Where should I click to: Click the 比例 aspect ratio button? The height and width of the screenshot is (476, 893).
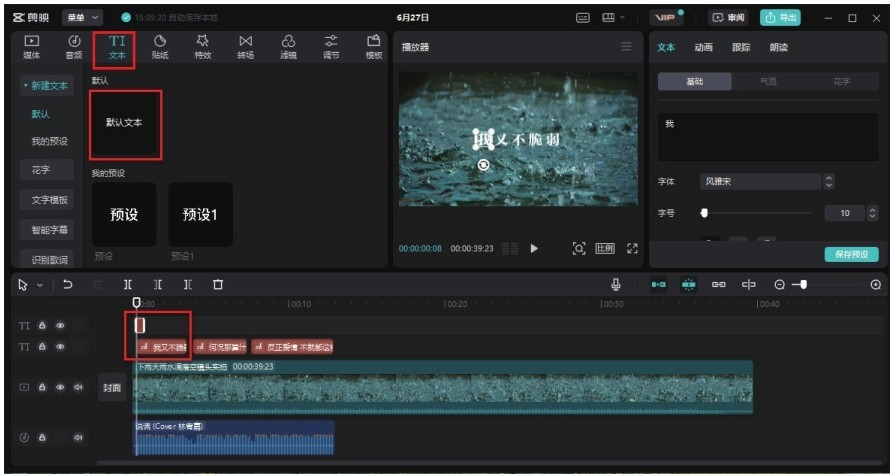pyautogui.click(x=605, y=248)
